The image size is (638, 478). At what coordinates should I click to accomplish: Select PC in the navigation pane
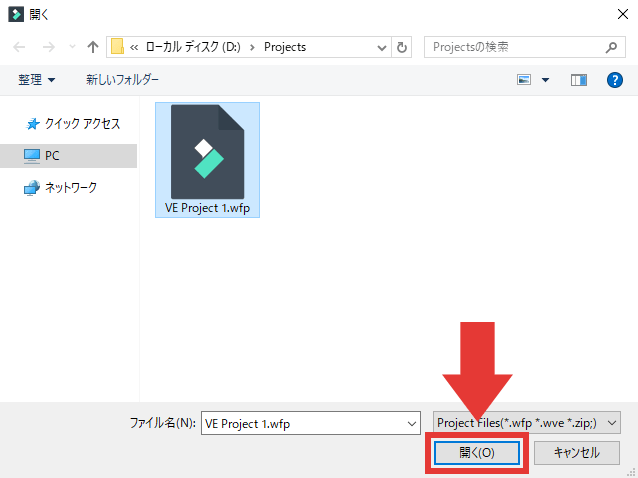point(68,156)
